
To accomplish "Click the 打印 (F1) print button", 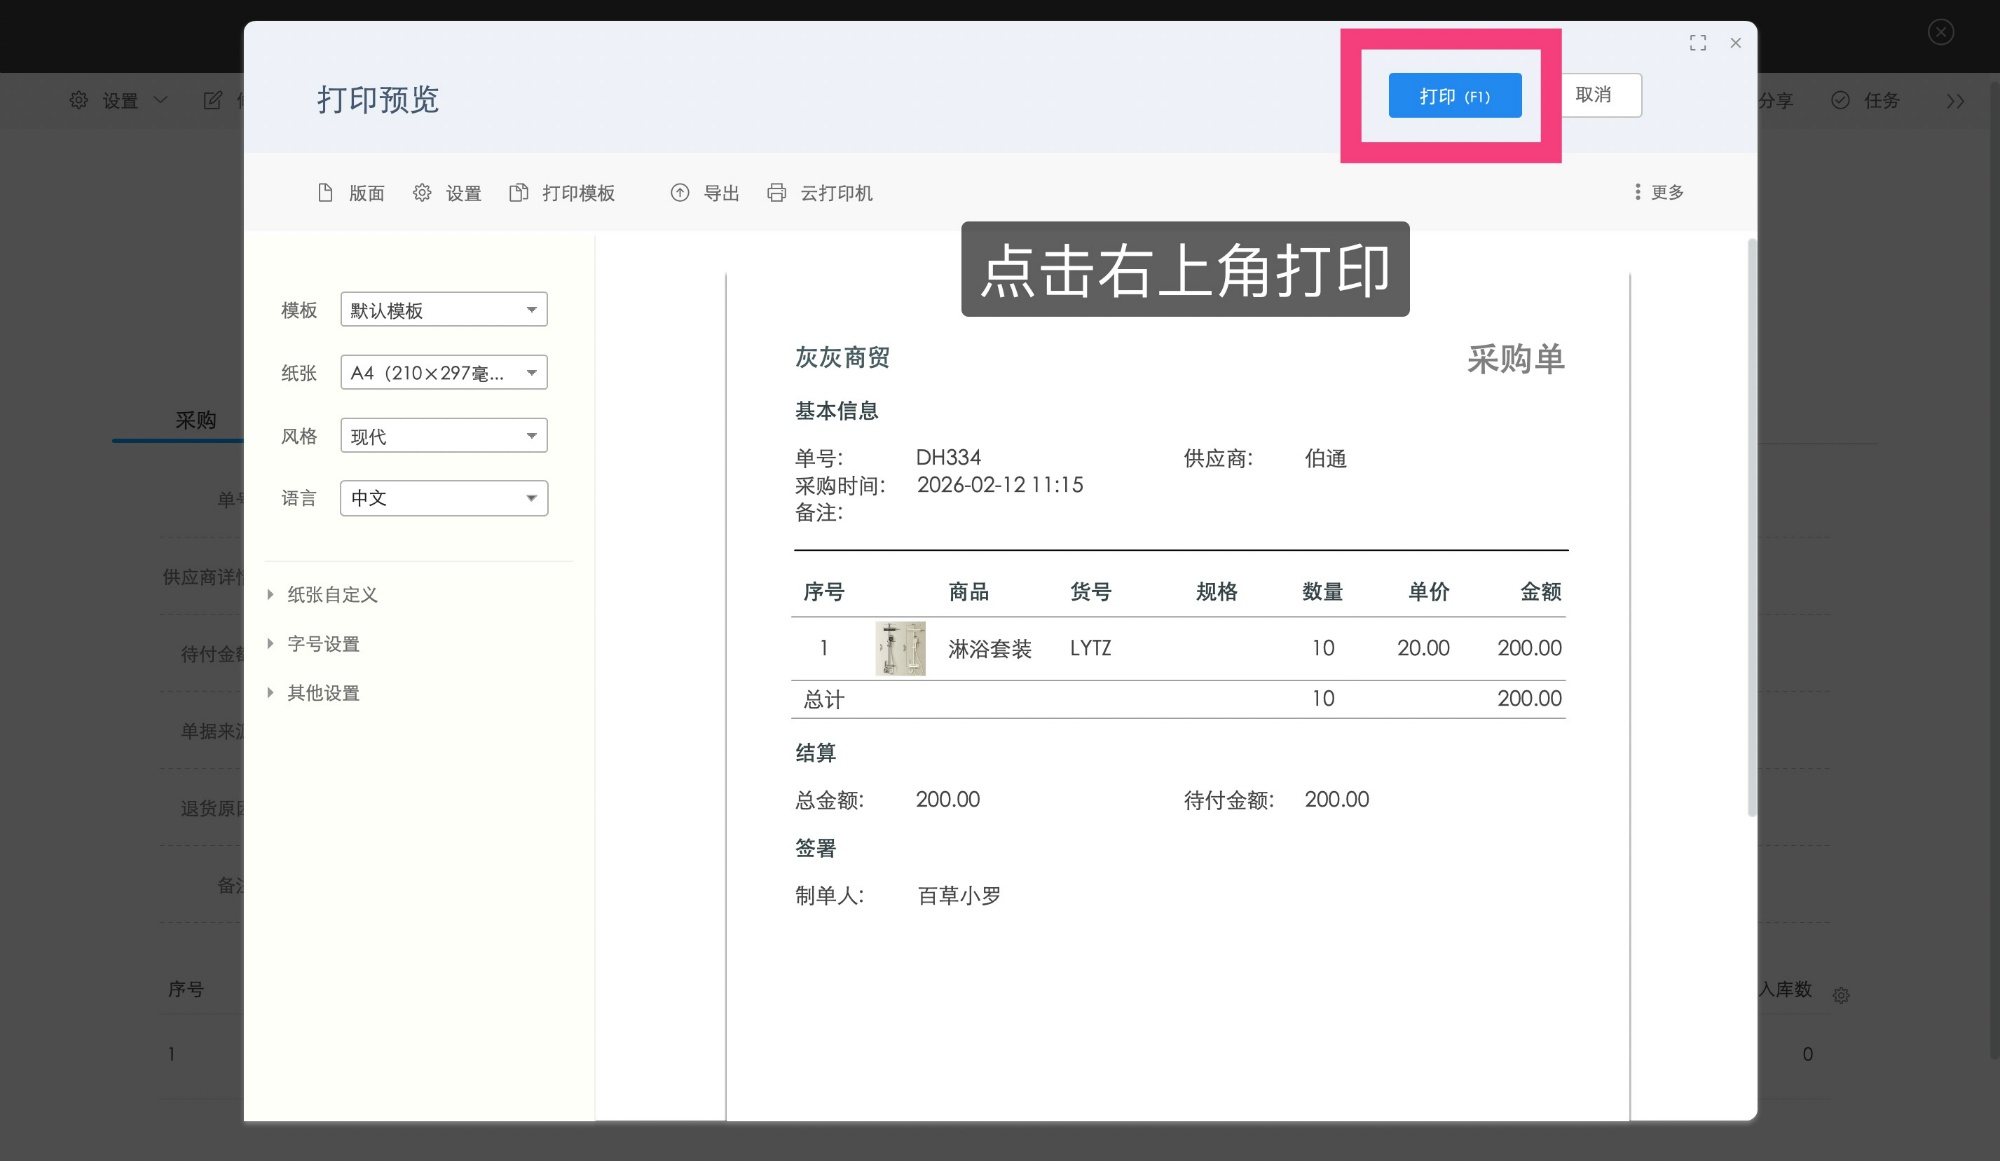I will 1454,95.
